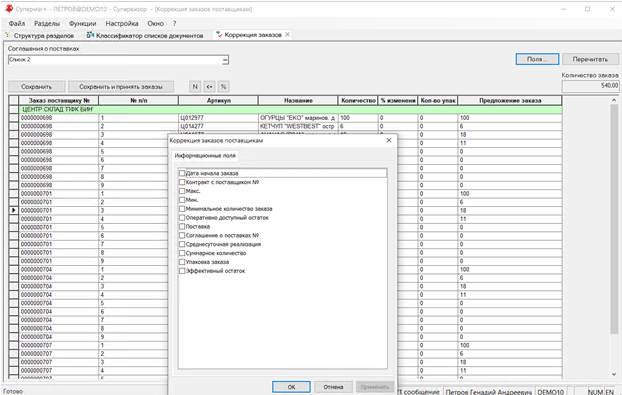Click the Перечитать button
Image resolution: width=622 pixels, height=395 pixels.
[x=590, y=59]
